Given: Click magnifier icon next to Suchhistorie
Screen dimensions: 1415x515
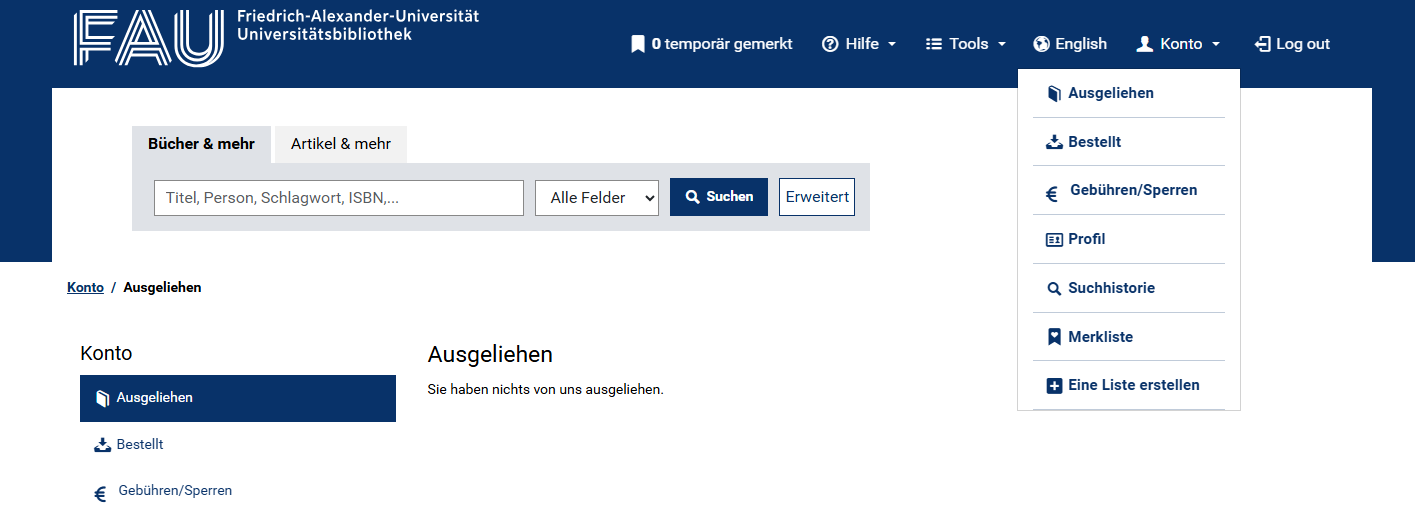Looking at the screenshot, I should 1054,289.
